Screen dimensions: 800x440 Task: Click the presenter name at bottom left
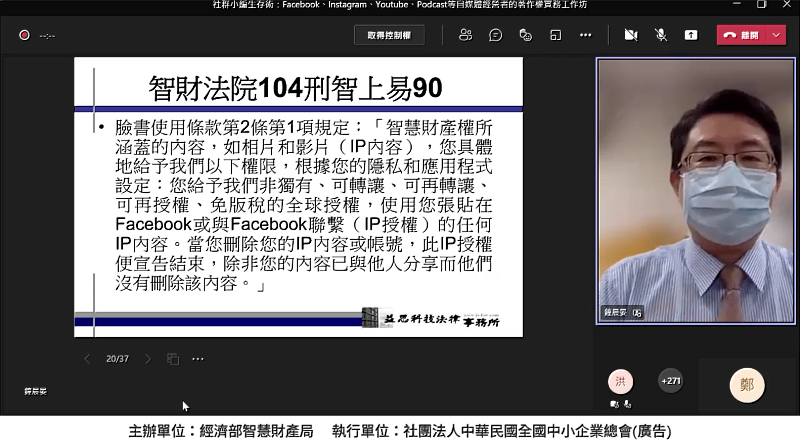[35, 392]
